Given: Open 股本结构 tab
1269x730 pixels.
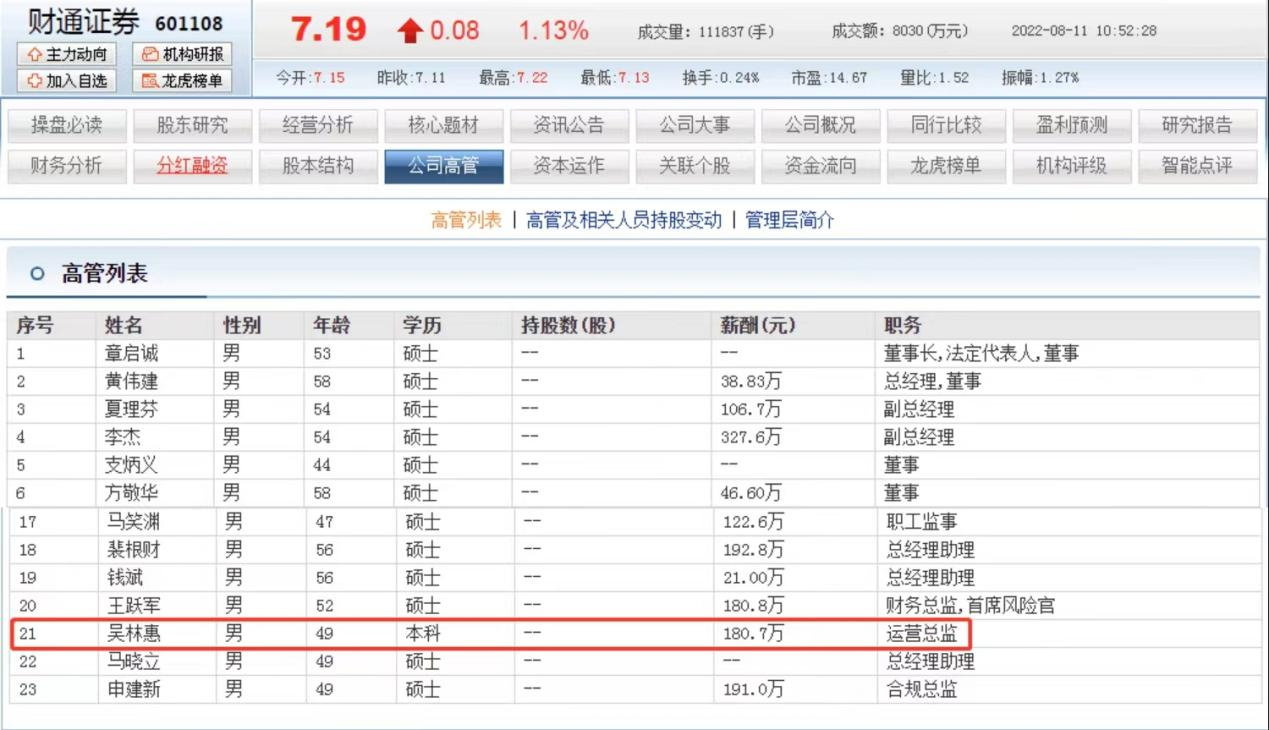Looking at the screenshot, I should pyautogui.click(x=318, y=166).
